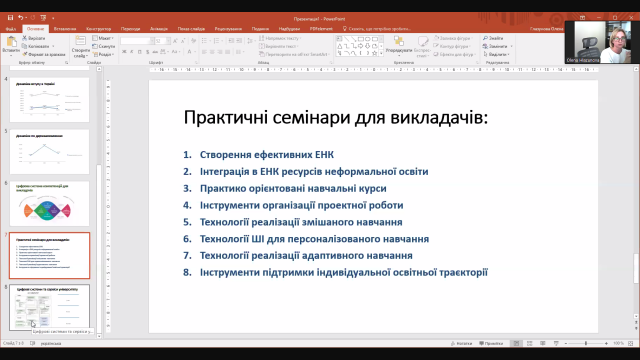Increase the list indent level

[239, 41]
